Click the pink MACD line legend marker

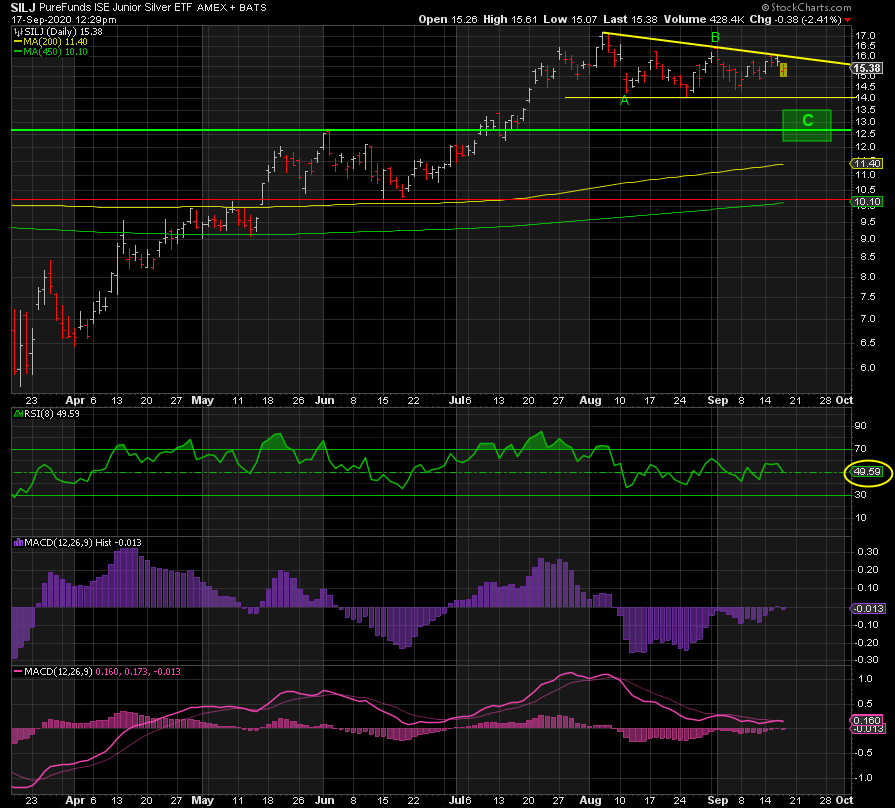[x=18, y=672]
